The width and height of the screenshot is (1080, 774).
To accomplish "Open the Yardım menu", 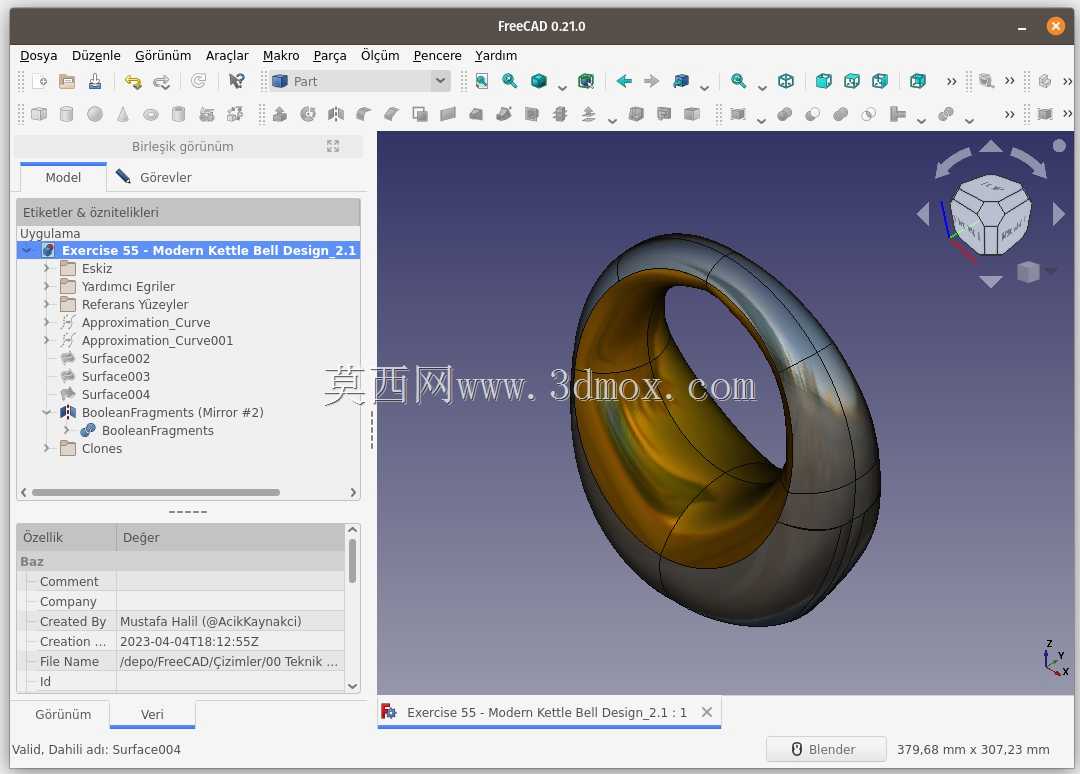I will 496,55.
